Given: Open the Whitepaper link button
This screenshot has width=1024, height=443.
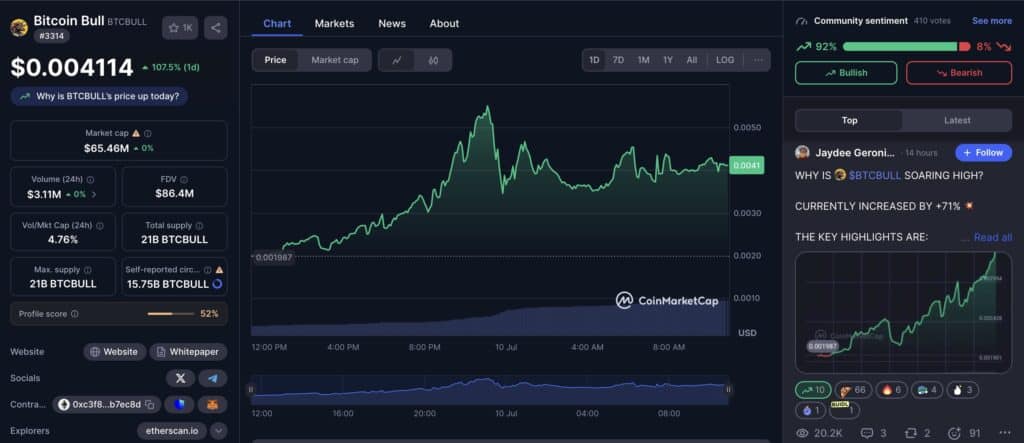Looking at the screenshot, I should (x=188, y=352).
